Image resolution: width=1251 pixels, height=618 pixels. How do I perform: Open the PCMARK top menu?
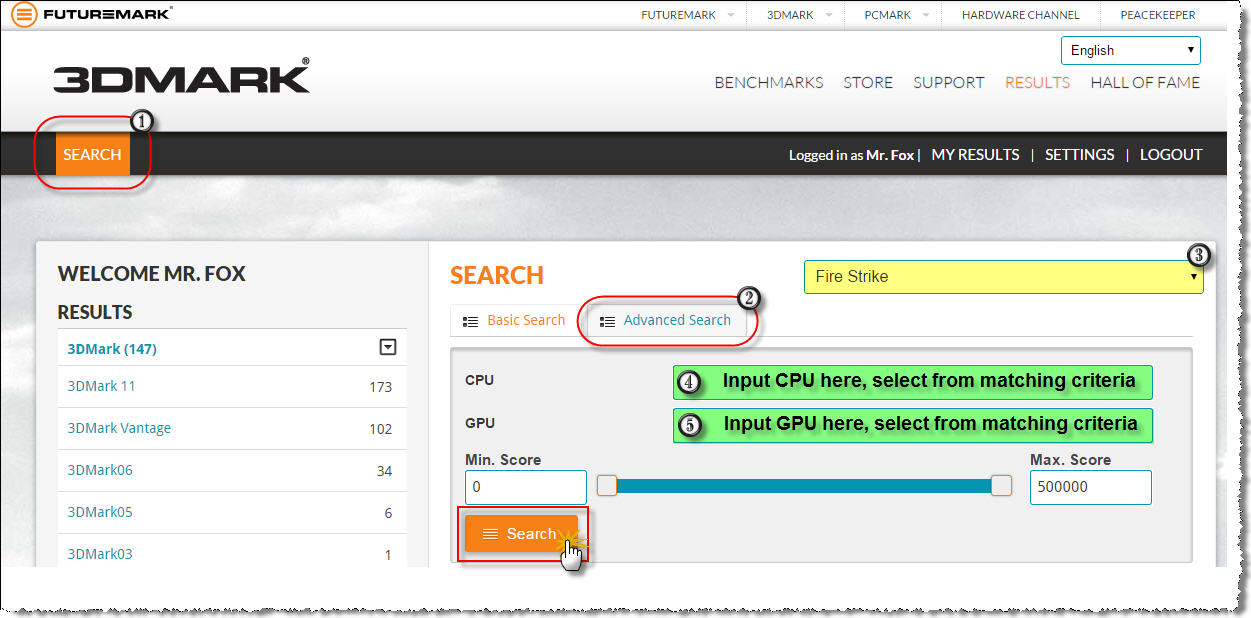tap(888, 15)
